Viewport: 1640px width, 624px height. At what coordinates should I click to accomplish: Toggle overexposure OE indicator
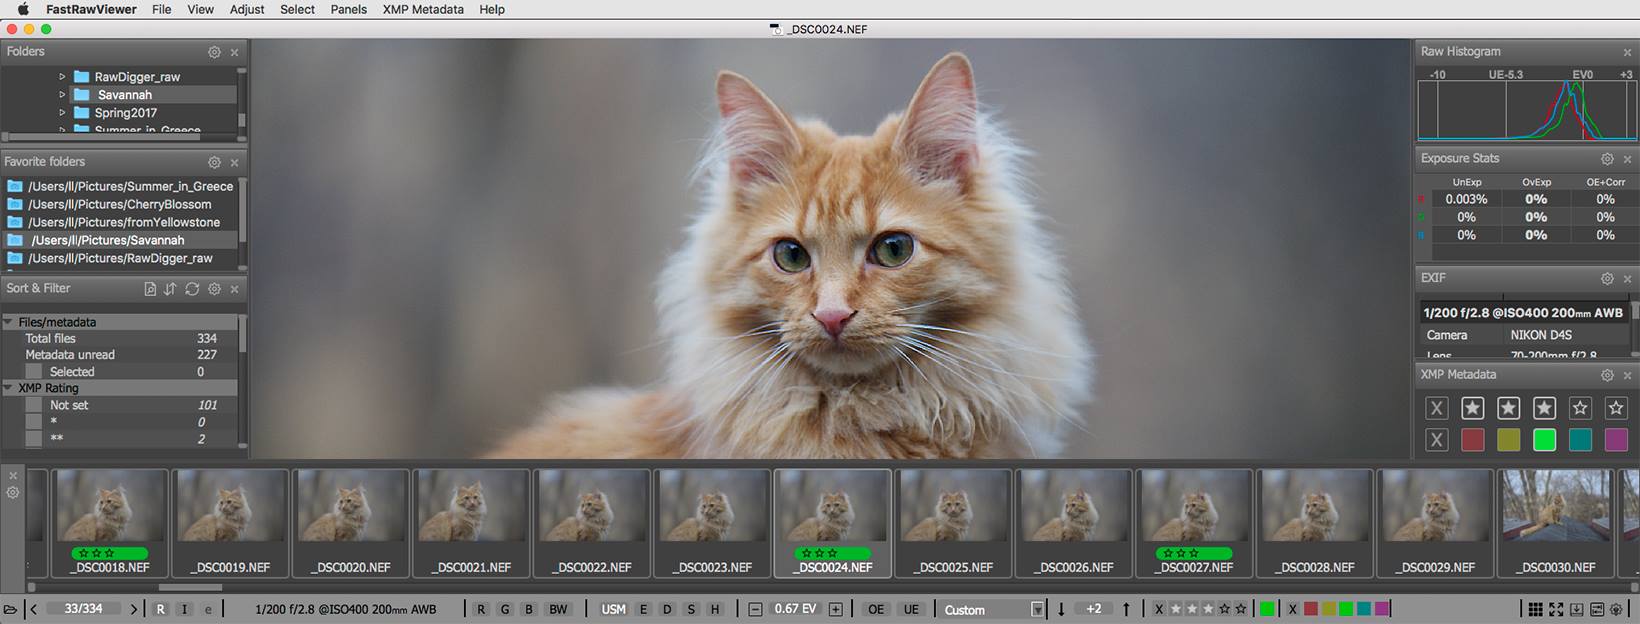pyautogui.click(x=876, y=609)
